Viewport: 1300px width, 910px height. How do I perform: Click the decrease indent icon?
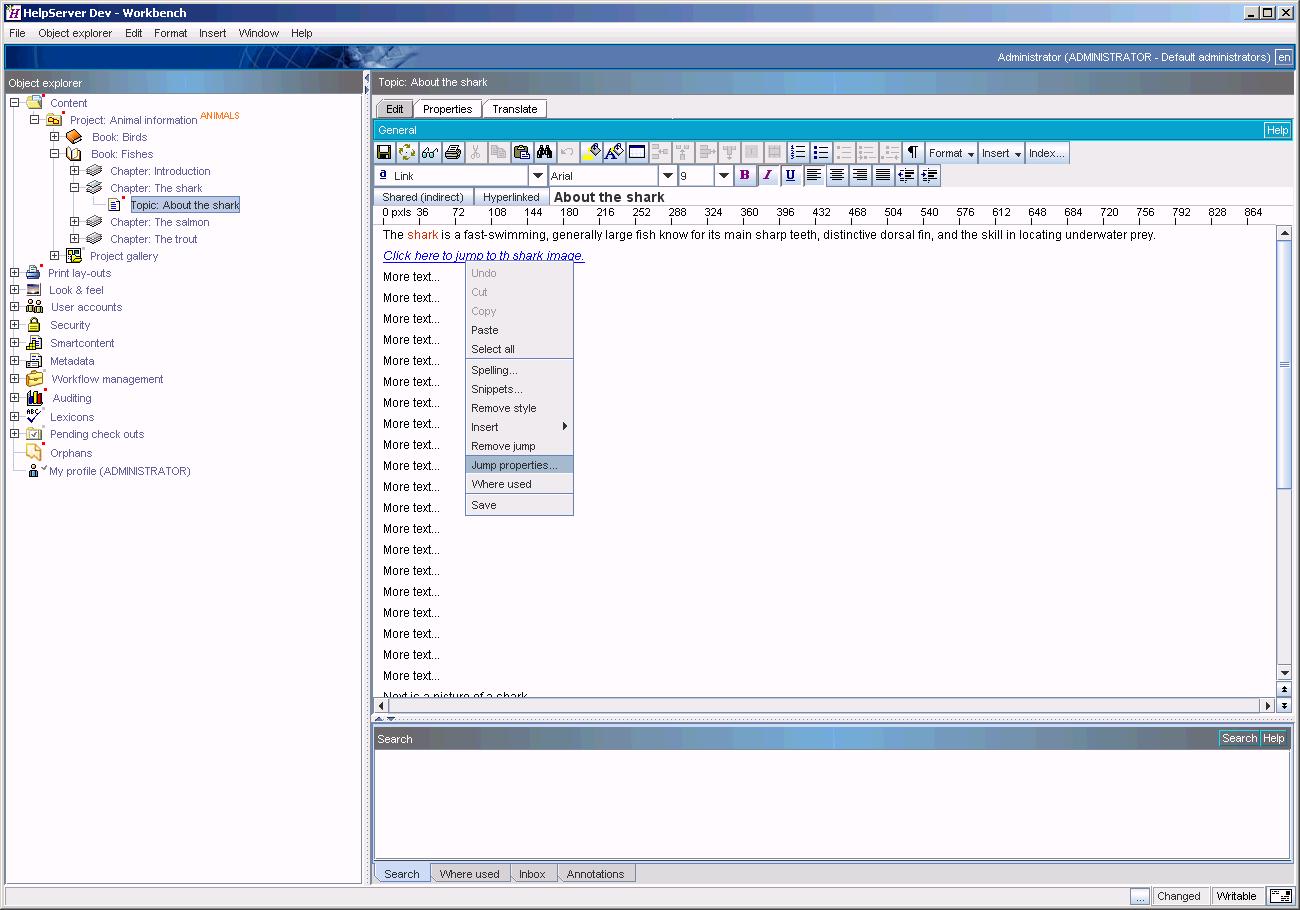click(906, 175)
